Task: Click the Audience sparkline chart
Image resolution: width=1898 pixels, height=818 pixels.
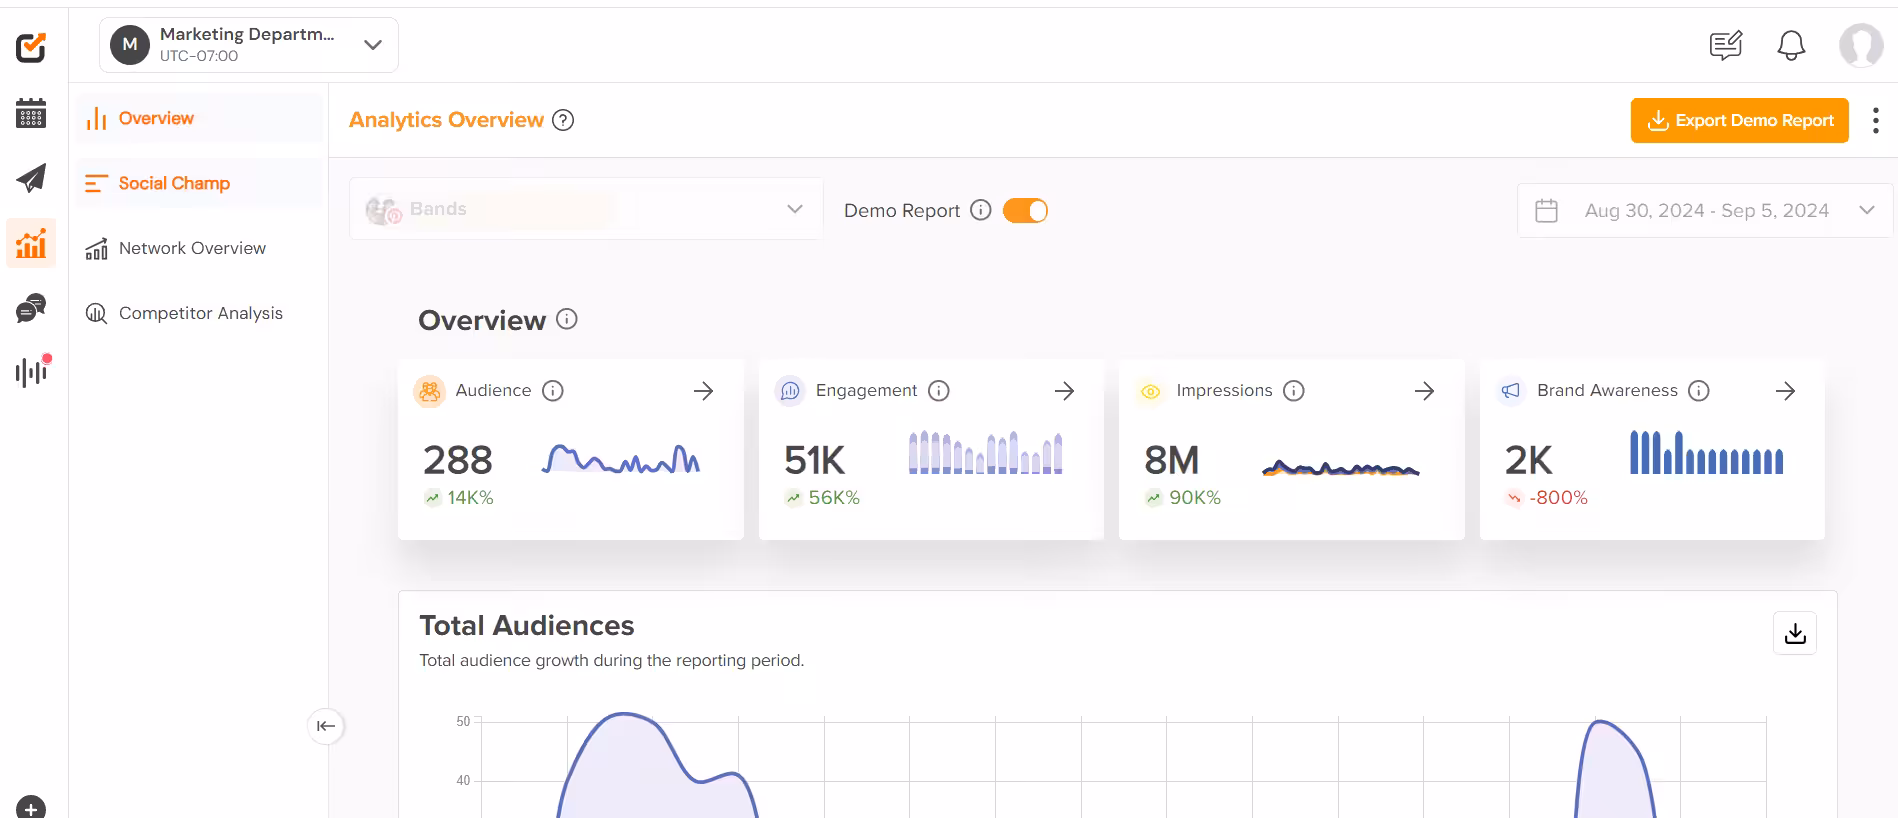Action: pos(621,459)
